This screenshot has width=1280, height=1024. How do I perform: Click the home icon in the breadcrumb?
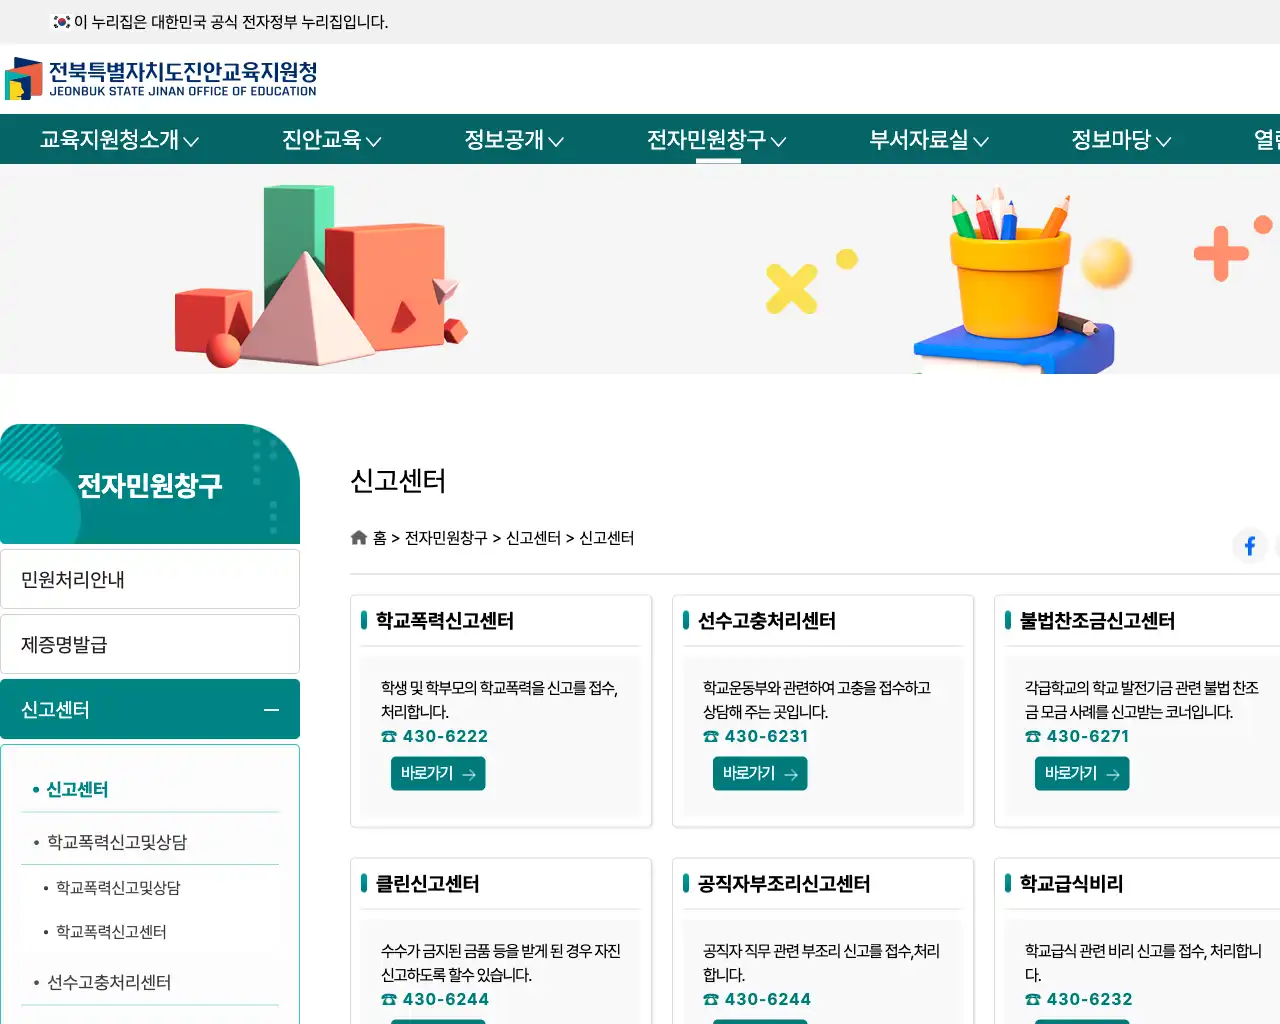[x=358, y=537]
